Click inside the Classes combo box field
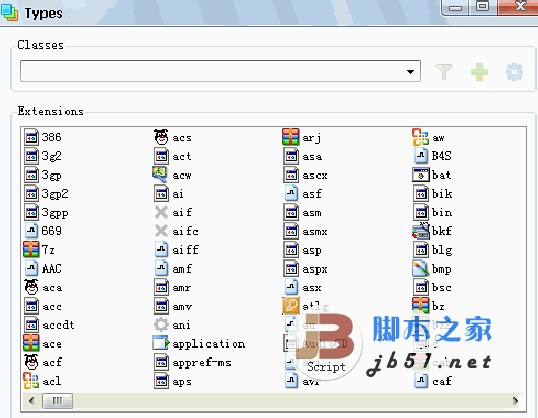Viewport: 538px width, 418px height. 220,71
